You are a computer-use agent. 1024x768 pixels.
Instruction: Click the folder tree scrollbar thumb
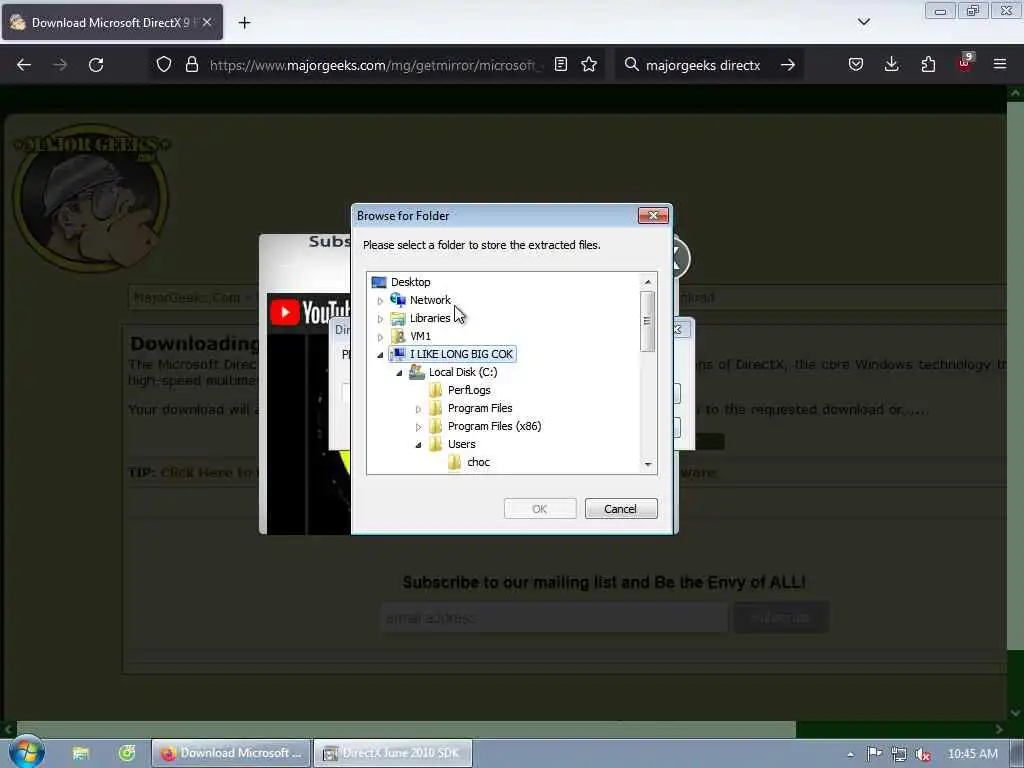coord(647,321)
